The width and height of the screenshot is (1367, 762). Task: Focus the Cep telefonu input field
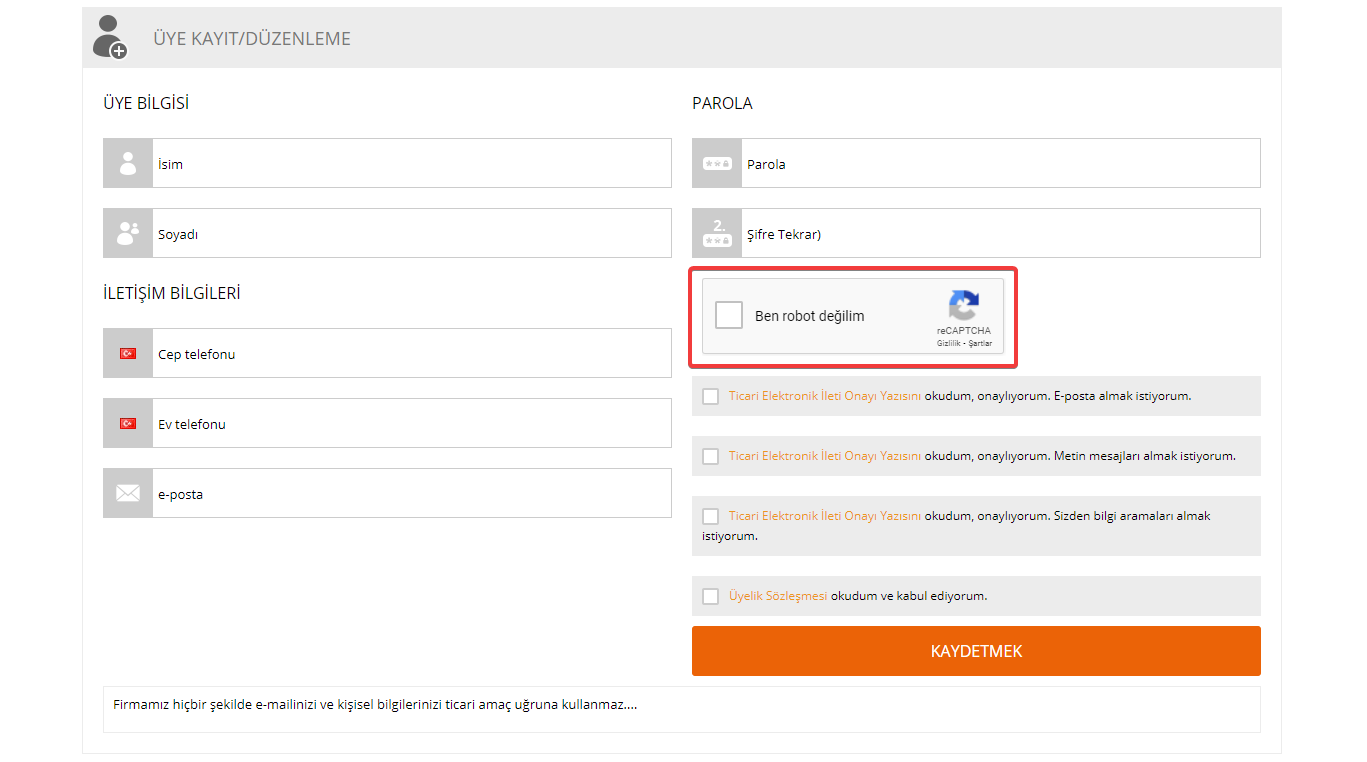[x=412, y=353]
